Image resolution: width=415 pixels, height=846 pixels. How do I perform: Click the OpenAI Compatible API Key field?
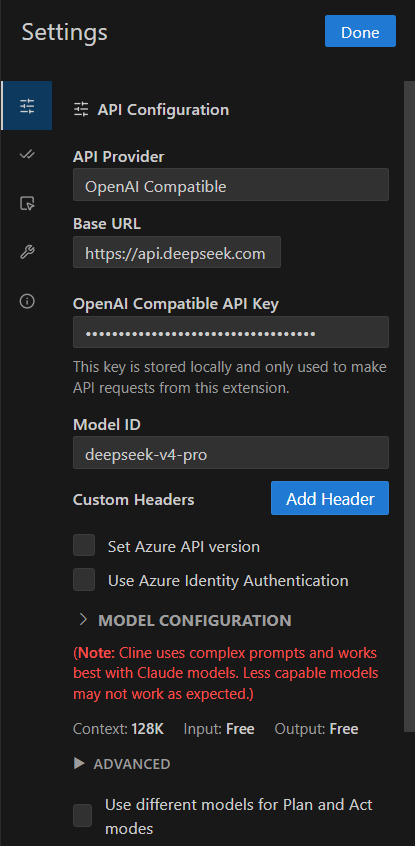point(231,332)
